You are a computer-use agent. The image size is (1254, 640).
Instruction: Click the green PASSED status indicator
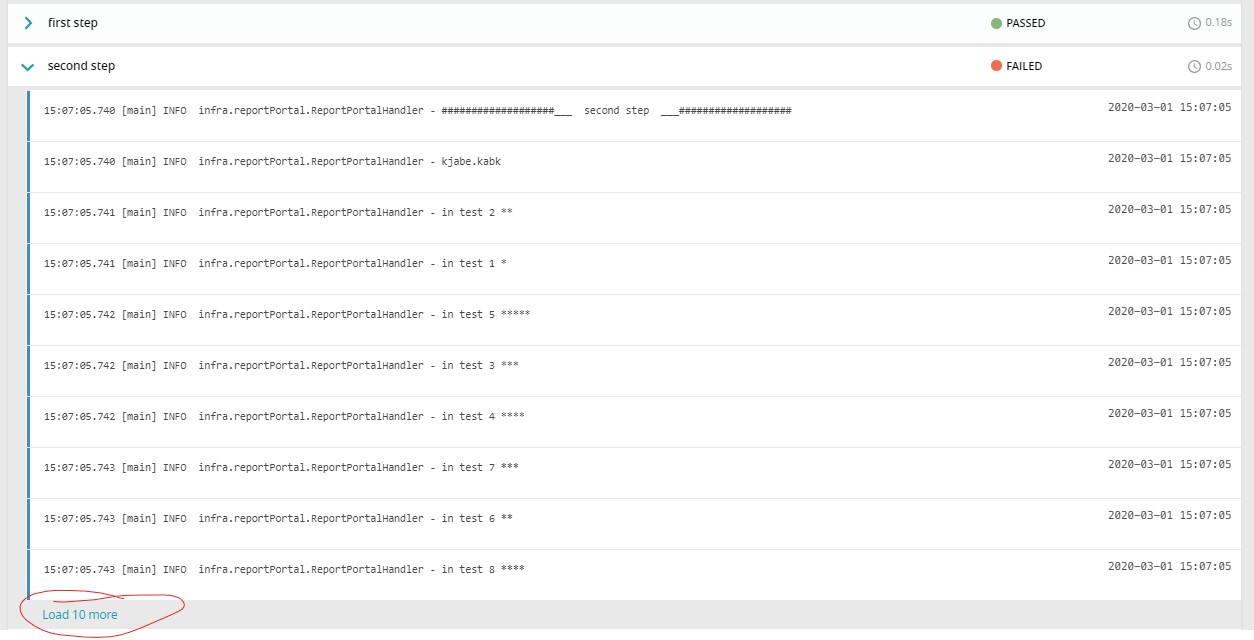(x=996, y=23)
